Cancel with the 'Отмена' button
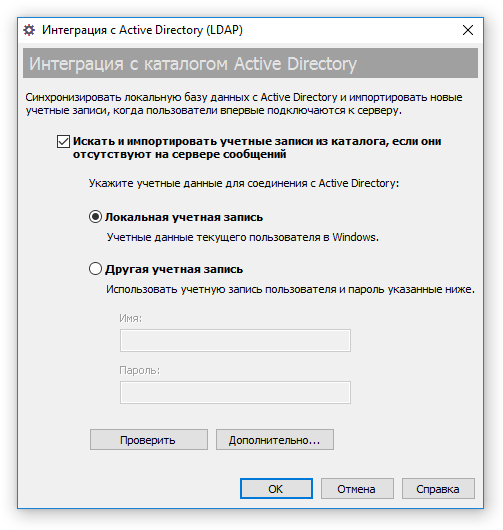Image resolution: width=503 pixels, height=530 pixels. pyautogui.click(x=357, y=488)
